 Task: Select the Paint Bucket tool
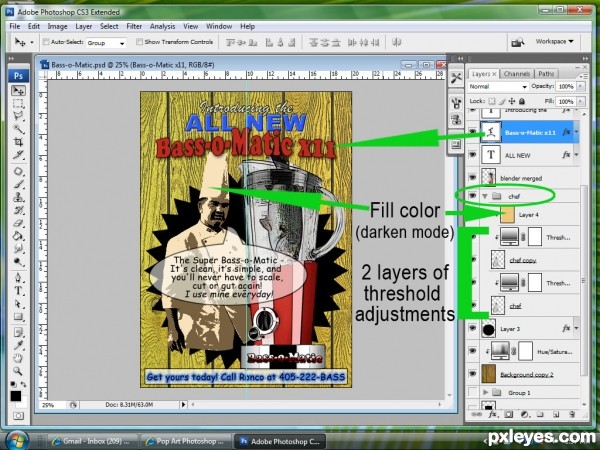18,236
